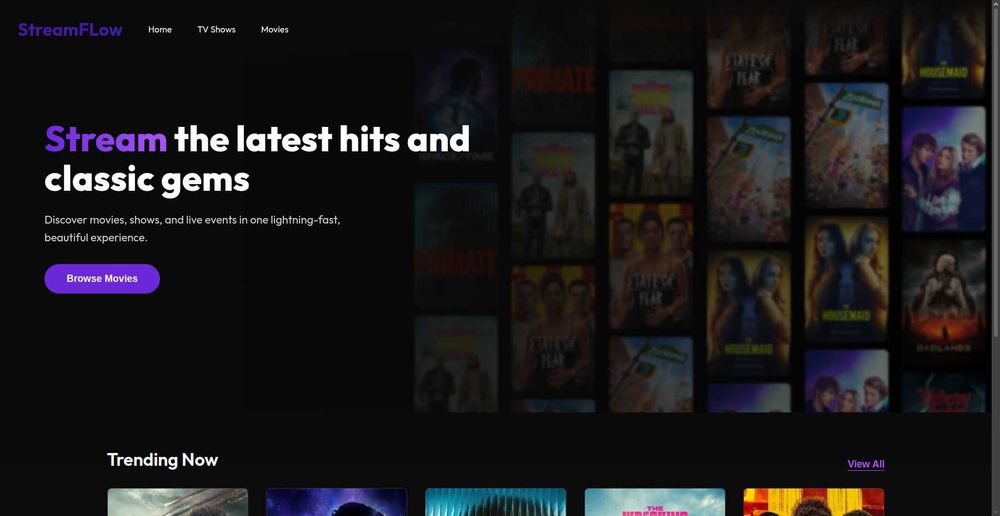
Task: Open the trending card with the pink "THE" title
Action: click(655, 502)
